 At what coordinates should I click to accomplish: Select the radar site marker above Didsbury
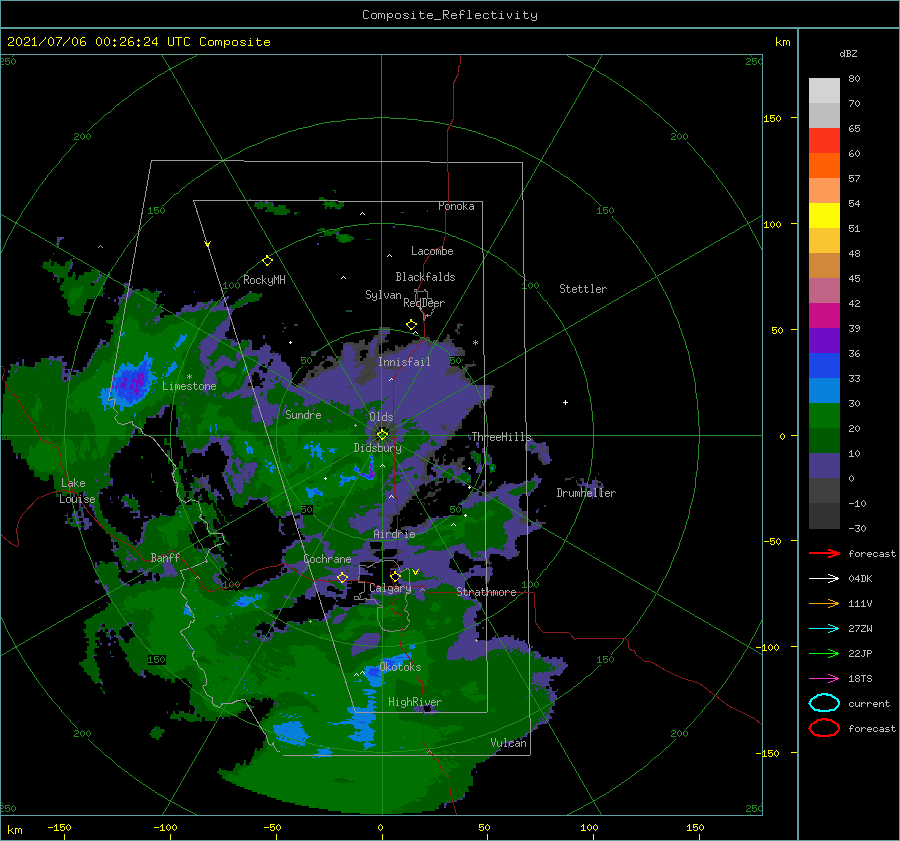coord(382,435)
